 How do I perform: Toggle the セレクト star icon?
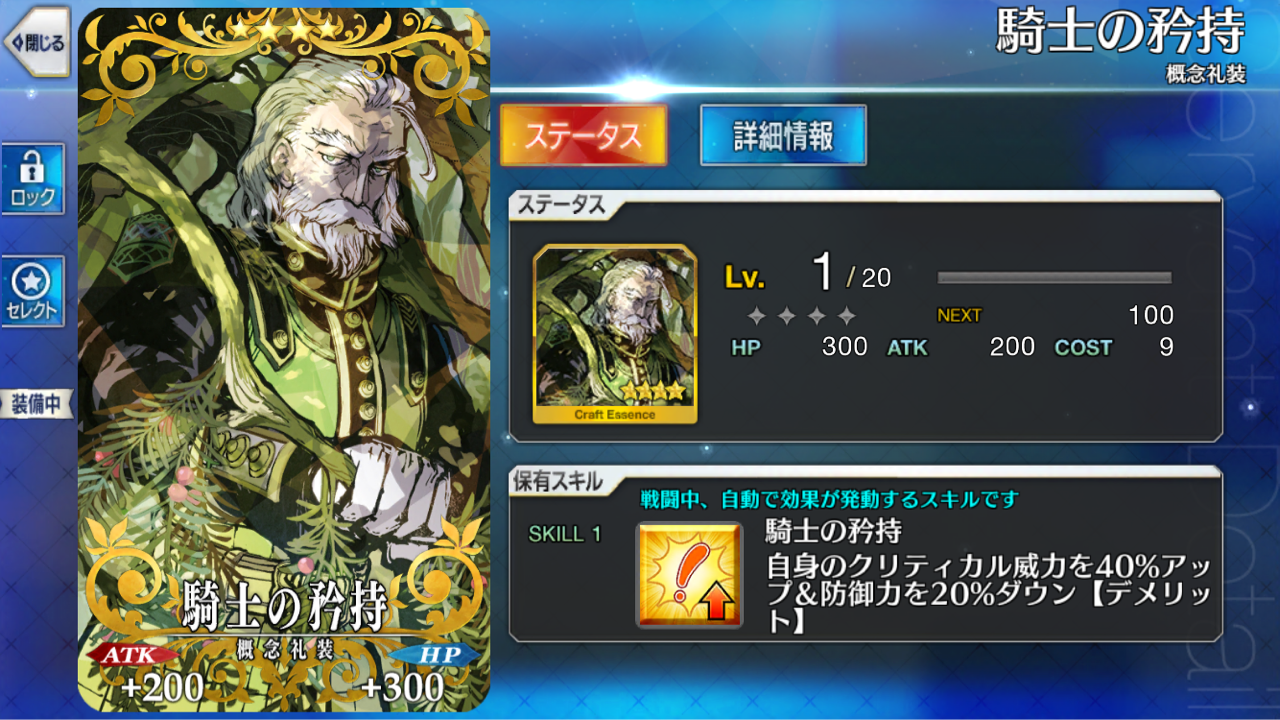(33, 291)
